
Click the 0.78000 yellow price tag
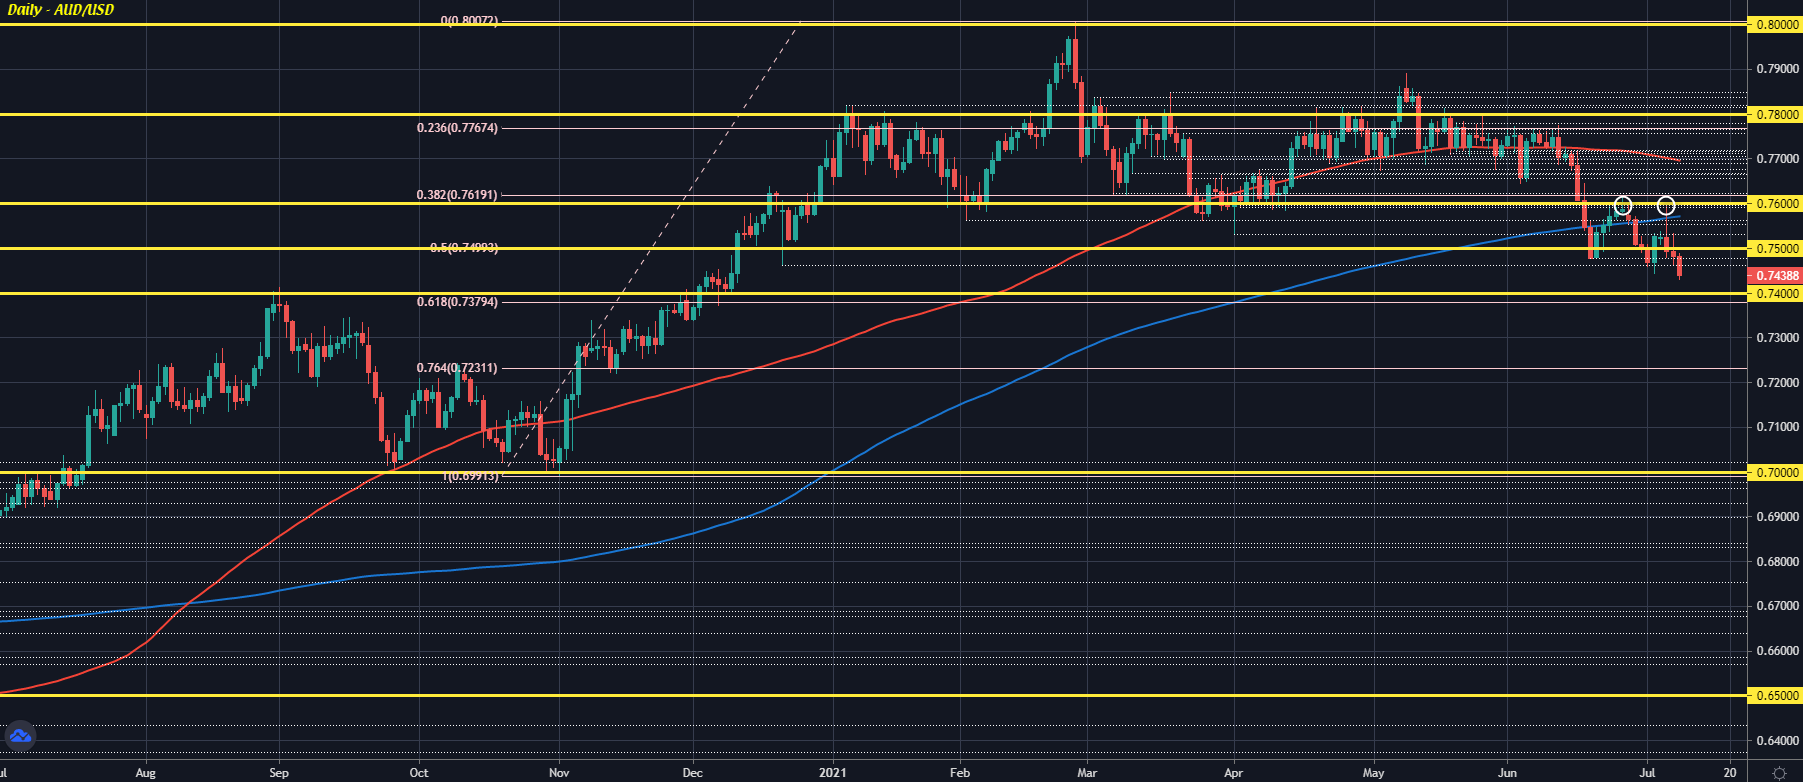click(x=1775, y=114)
